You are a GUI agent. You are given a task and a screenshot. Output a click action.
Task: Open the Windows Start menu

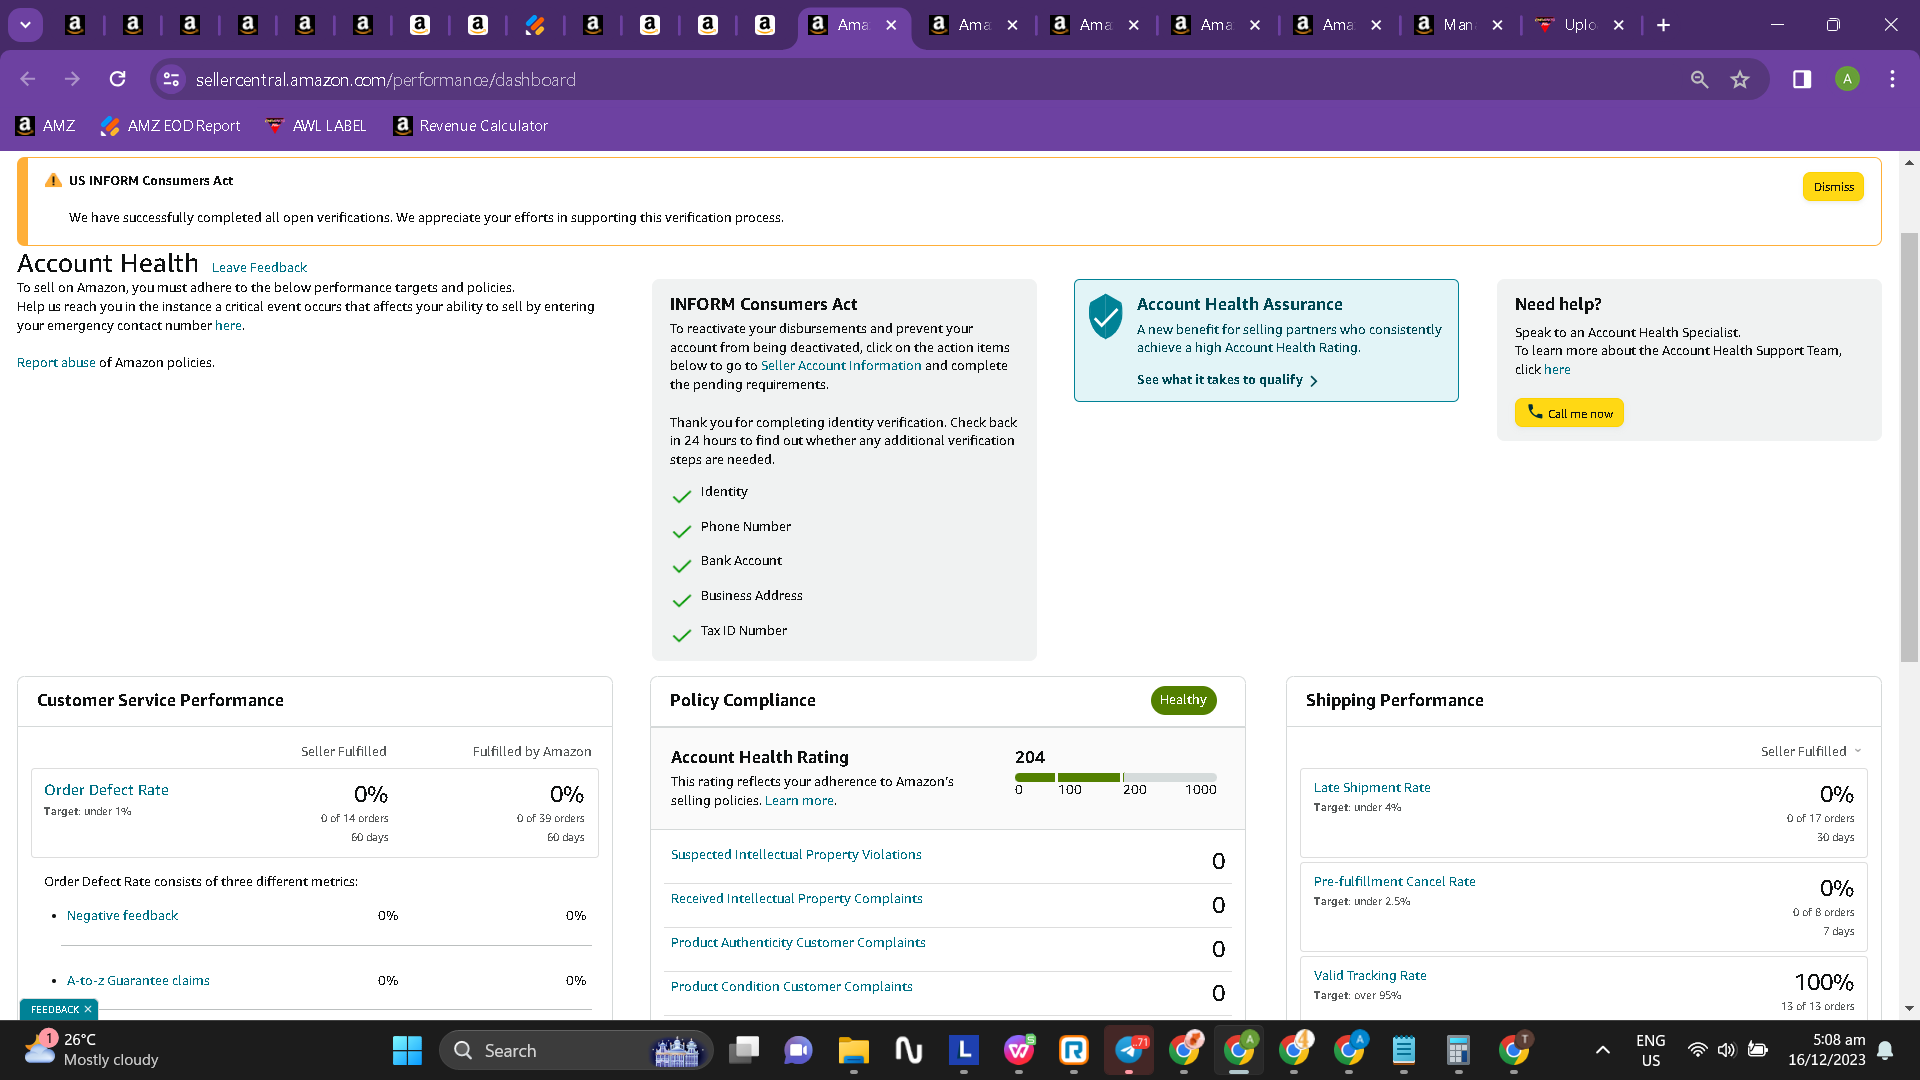(407, 1050)
